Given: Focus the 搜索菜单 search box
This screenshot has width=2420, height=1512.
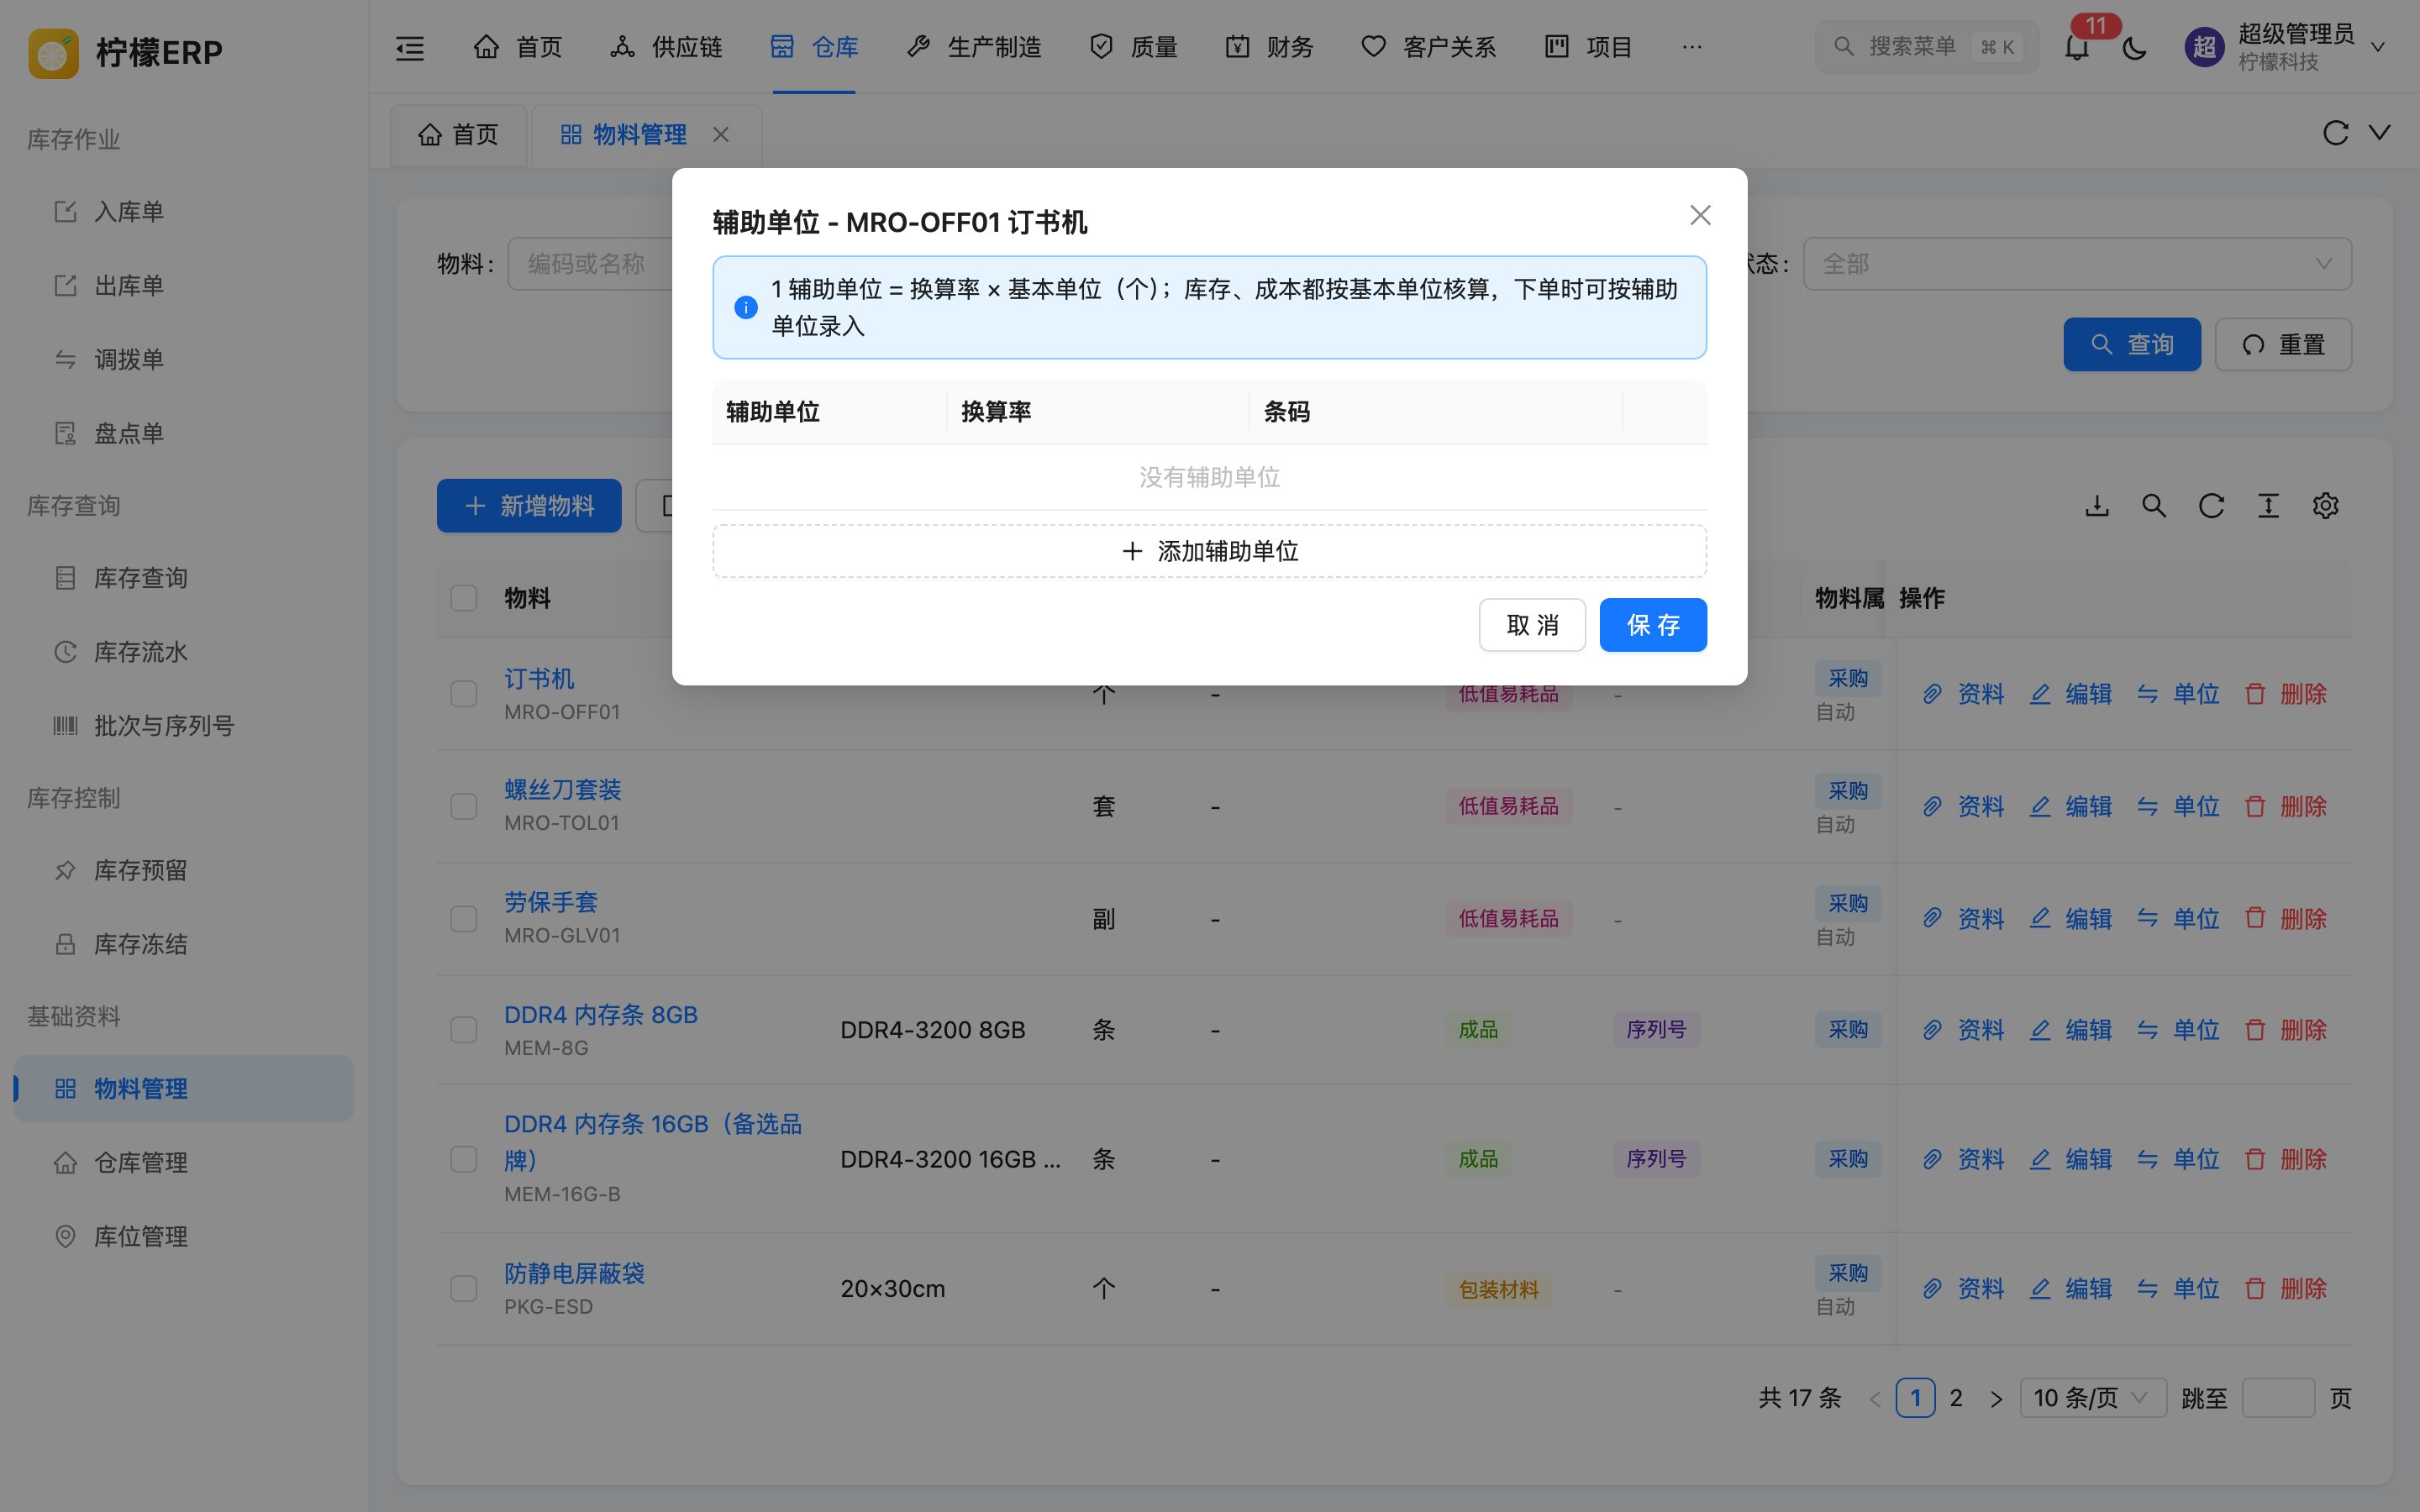Looking at the screenshot, I should tap(1926, 47).
